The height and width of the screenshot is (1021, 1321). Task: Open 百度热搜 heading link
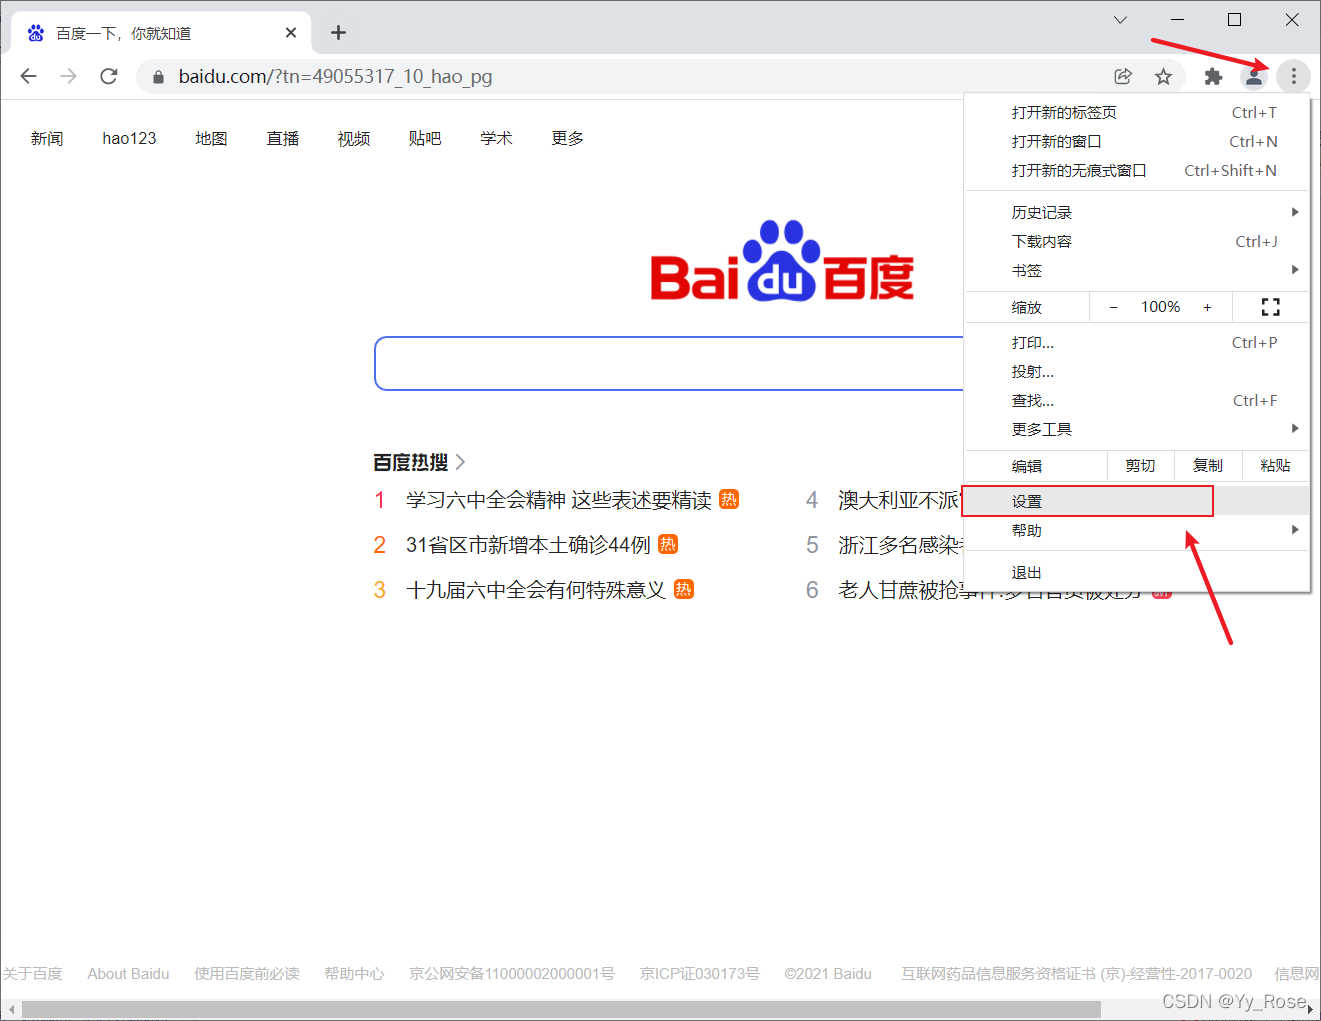pyautogui.click(x=419, y=462)
